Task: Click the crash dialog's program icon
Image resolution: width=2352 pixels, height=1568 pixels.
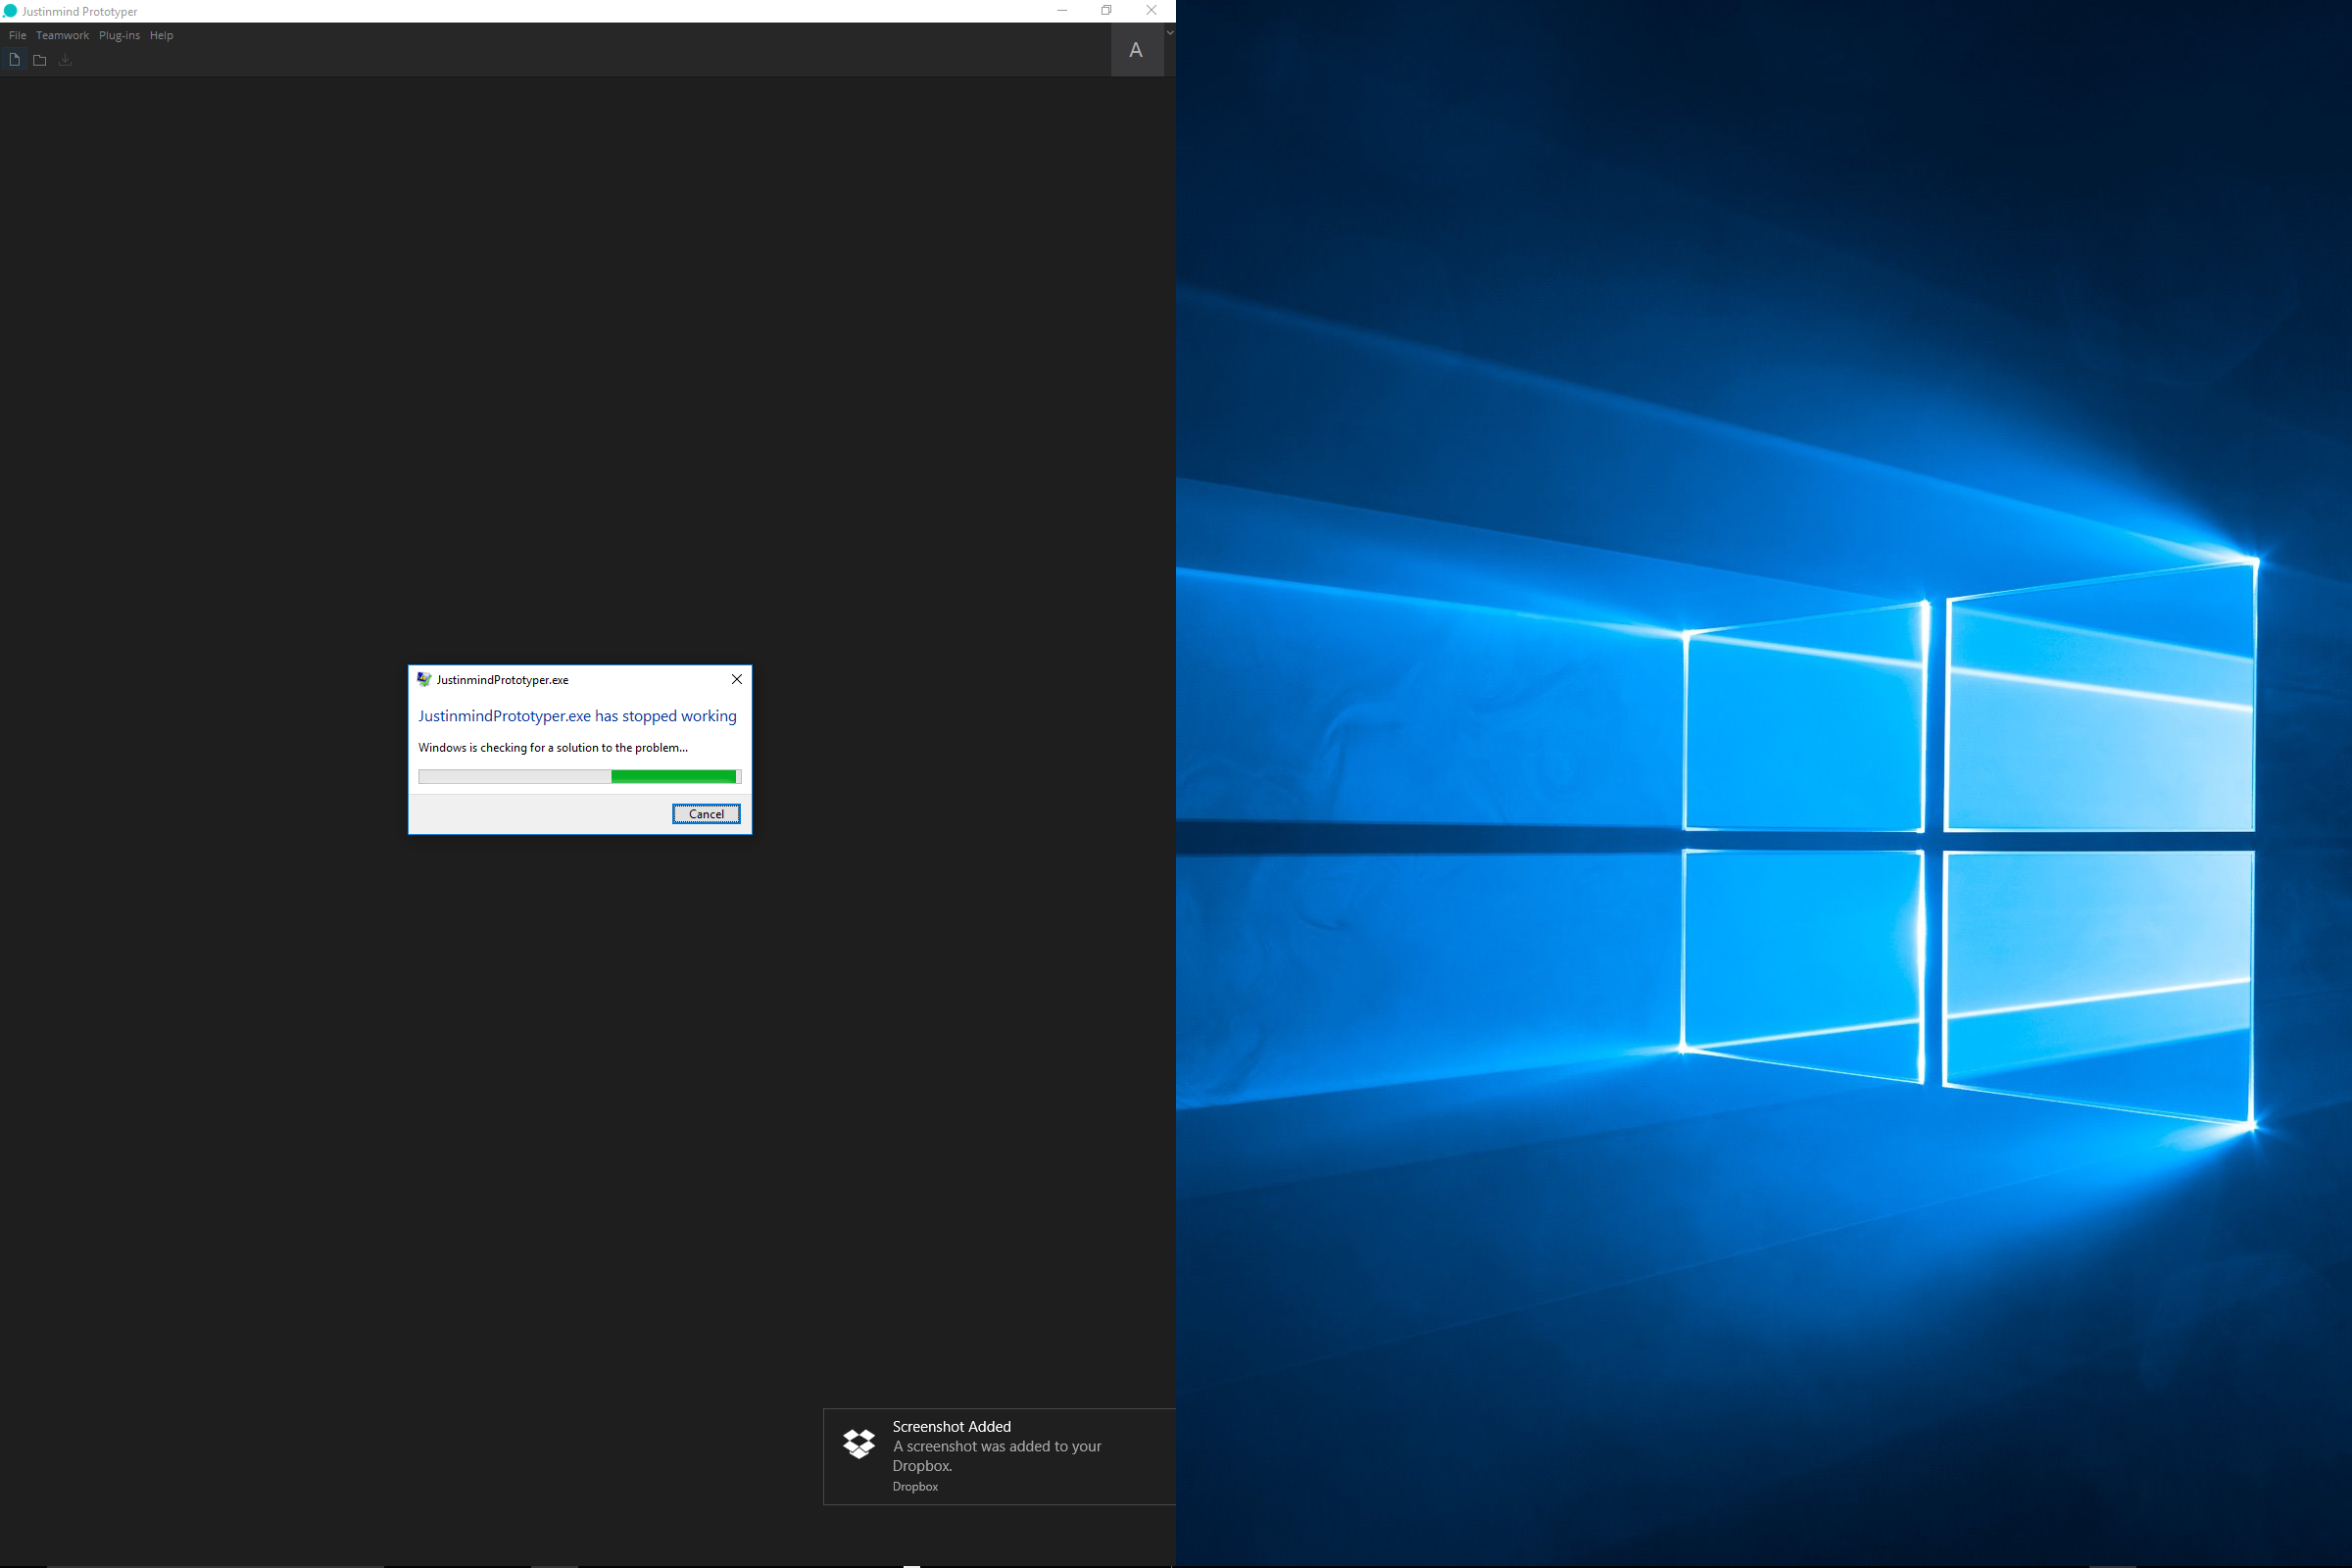Action: point(424,679)
